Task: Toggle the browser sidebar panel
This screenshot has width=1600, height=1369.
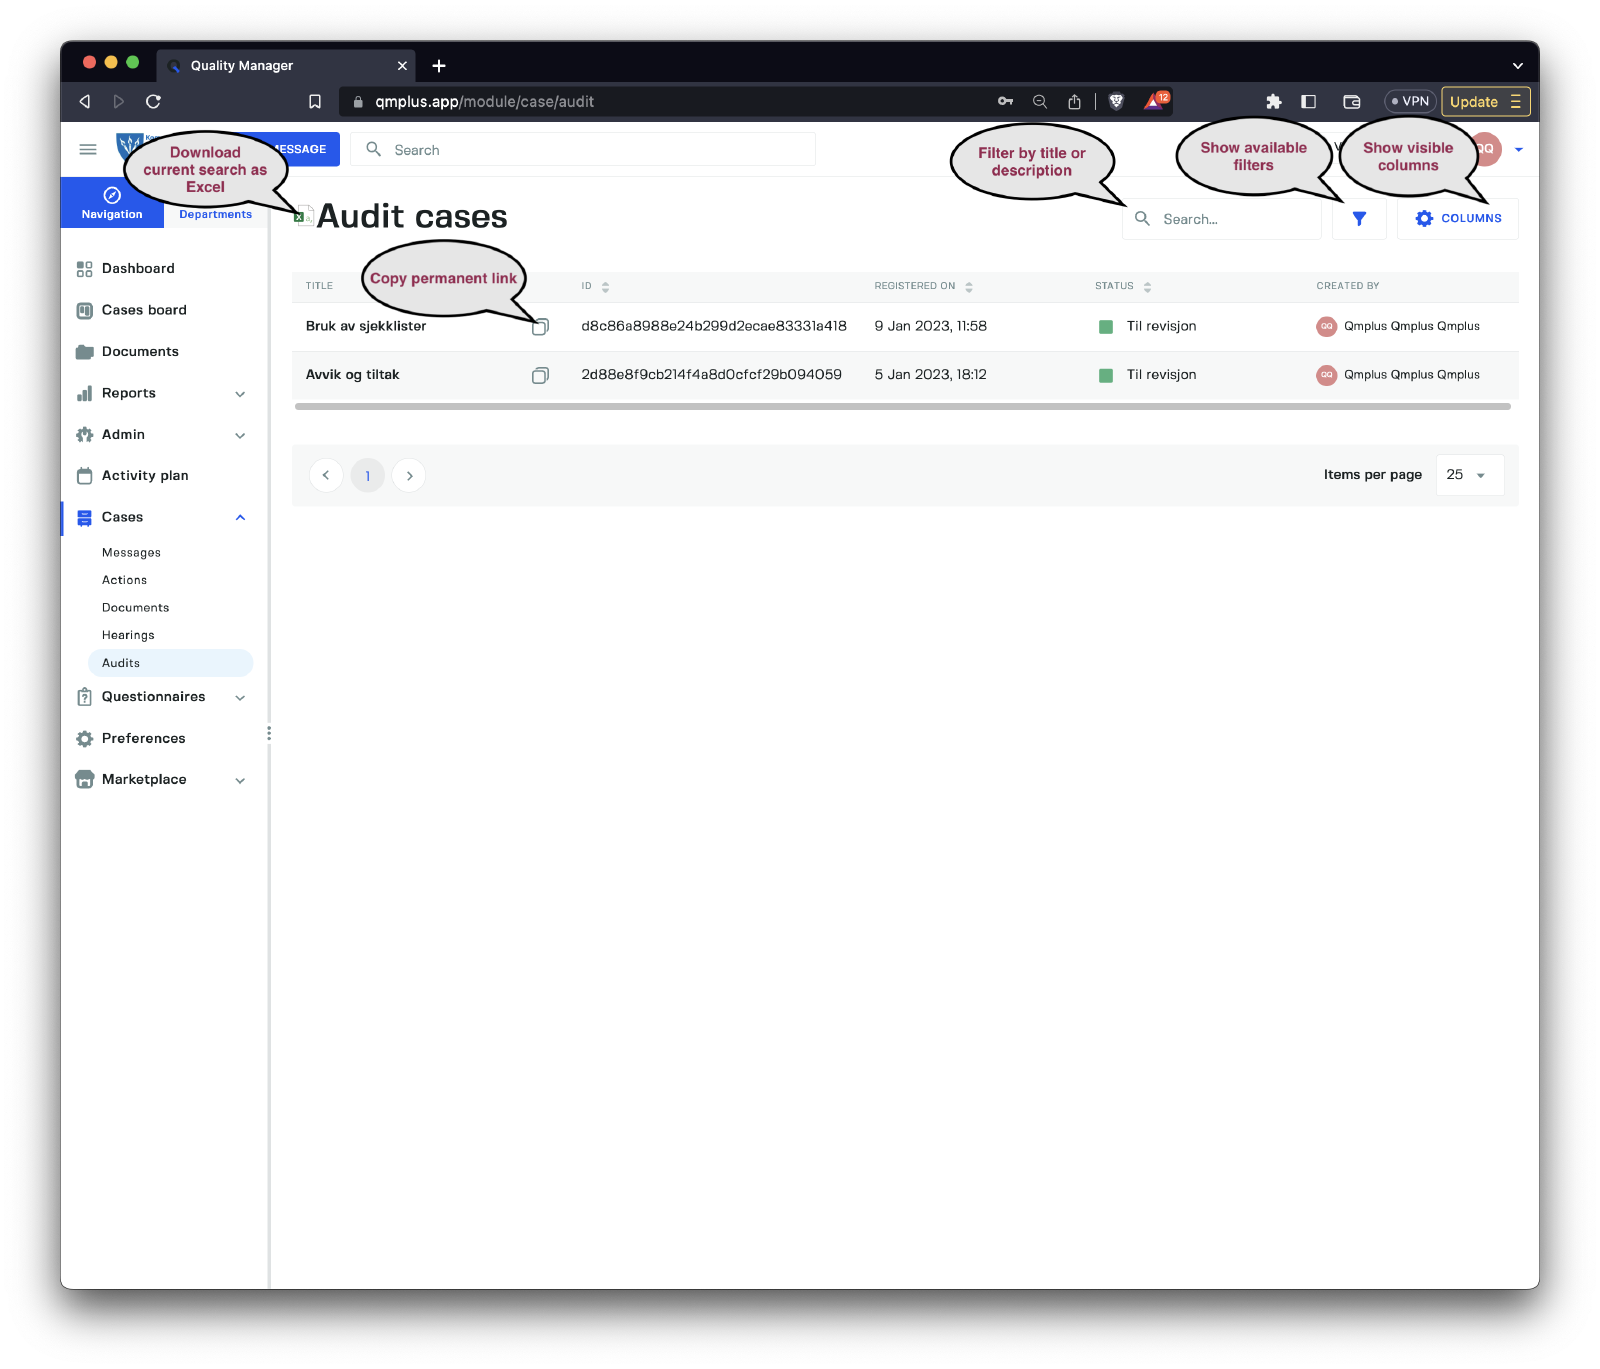Action: (1308, 102)
